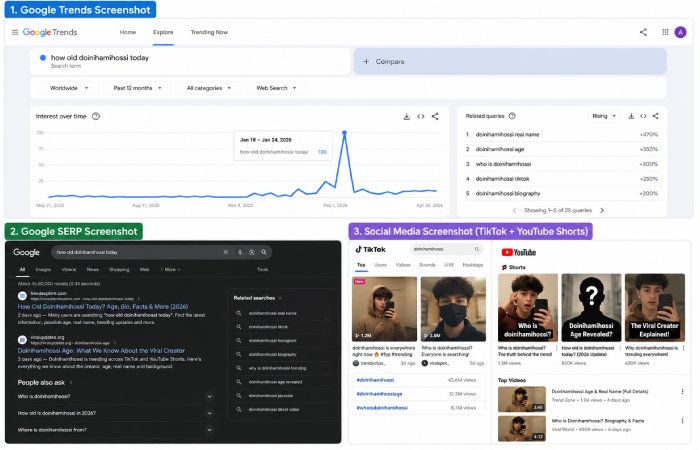Click related query 'doinihamihossi real name' in Trends
The image size is (700, 450).
pos(507,135)
